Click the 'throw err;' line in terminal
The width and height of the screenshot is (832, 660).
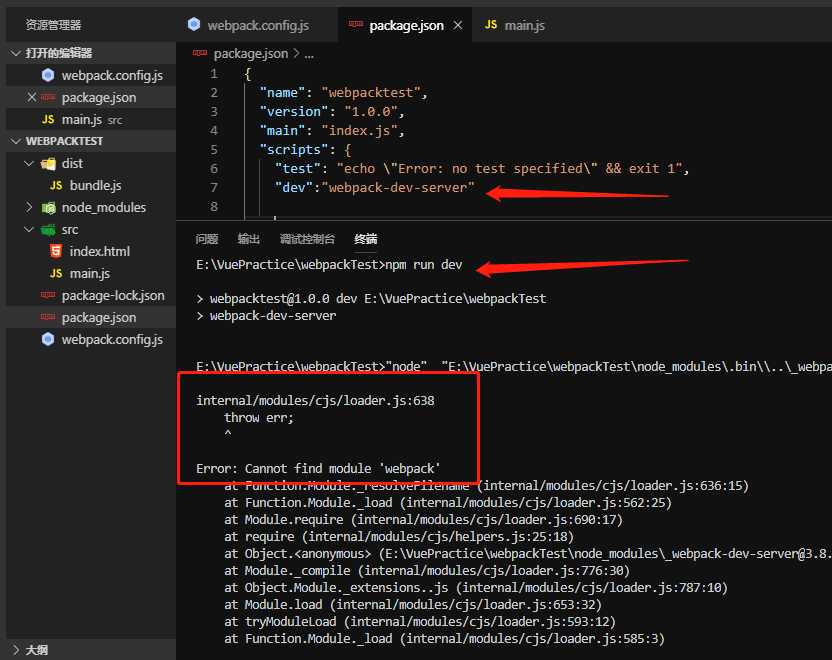tap(258, 418)
